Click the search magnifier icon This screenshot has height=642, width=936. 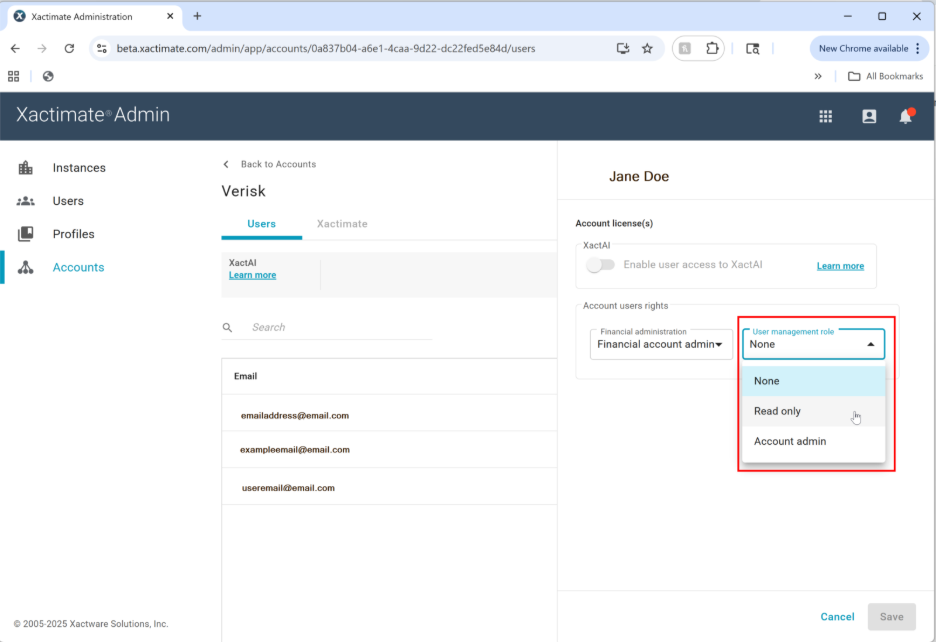[x=227, y=327]
